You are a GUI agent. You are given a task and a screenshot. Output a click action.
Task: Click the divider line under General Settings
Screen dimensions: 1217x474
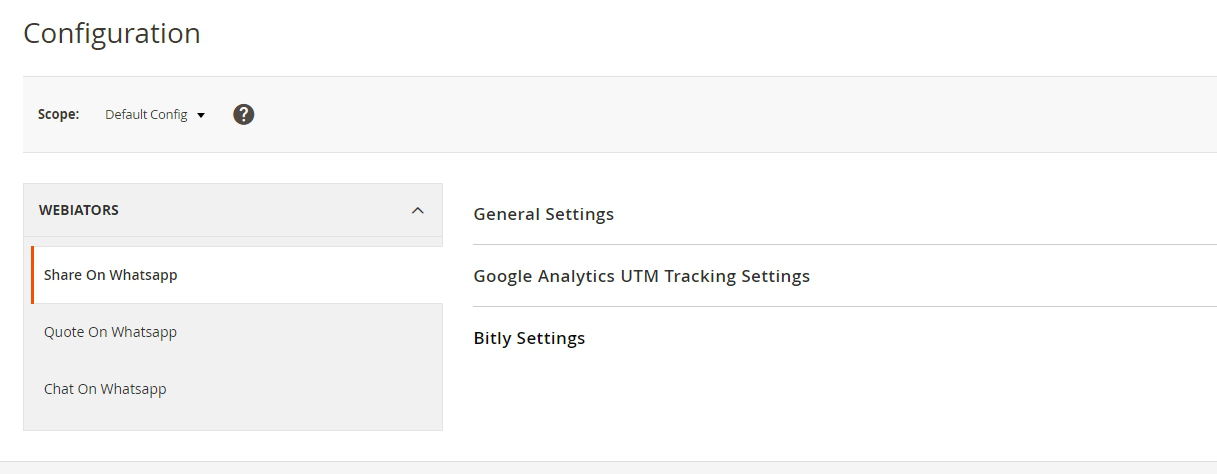click(x=844, y=244)
